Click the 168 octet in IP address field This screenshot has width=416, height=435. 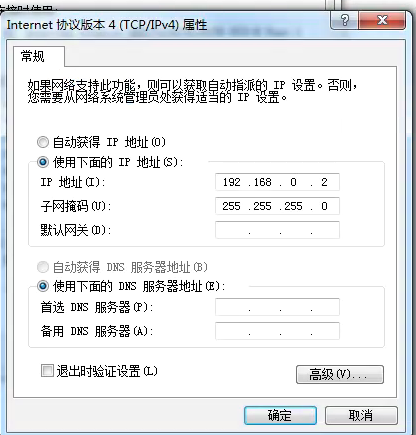pyautogui.click(x=262, y=182)
